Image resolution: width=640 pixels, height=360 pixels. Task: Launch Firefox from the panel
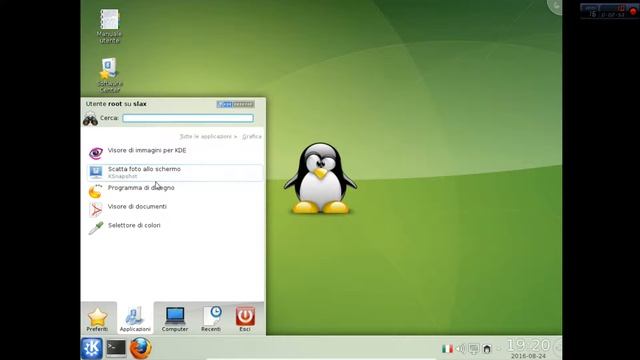pyautogui.click(x=141, y=348)
